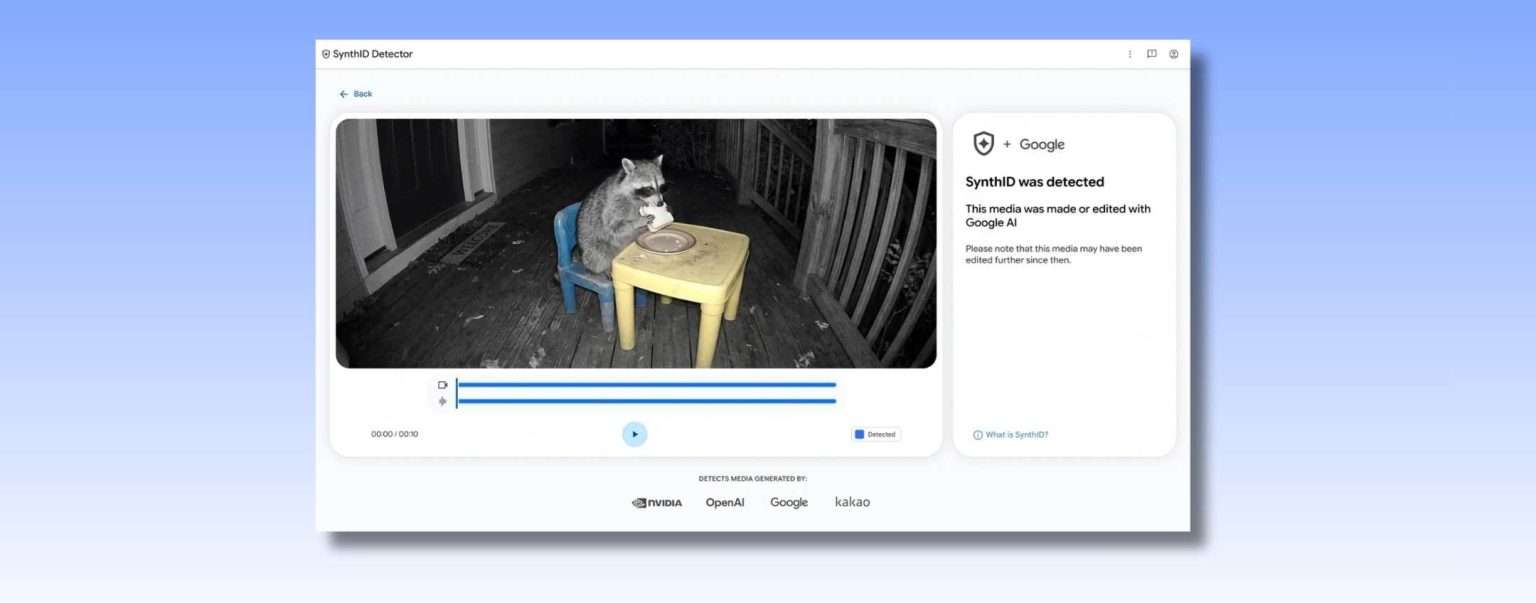Viewport: 1536px width, 603px height.
Task: Click the kakao logo
Action: pyautogui.click(x=852, y=502)
